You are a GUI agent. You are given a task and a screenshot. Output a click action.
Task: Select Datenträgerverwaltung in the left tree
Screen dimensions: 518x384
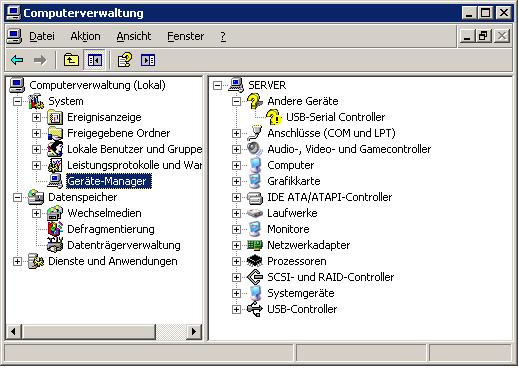point(124,245)
